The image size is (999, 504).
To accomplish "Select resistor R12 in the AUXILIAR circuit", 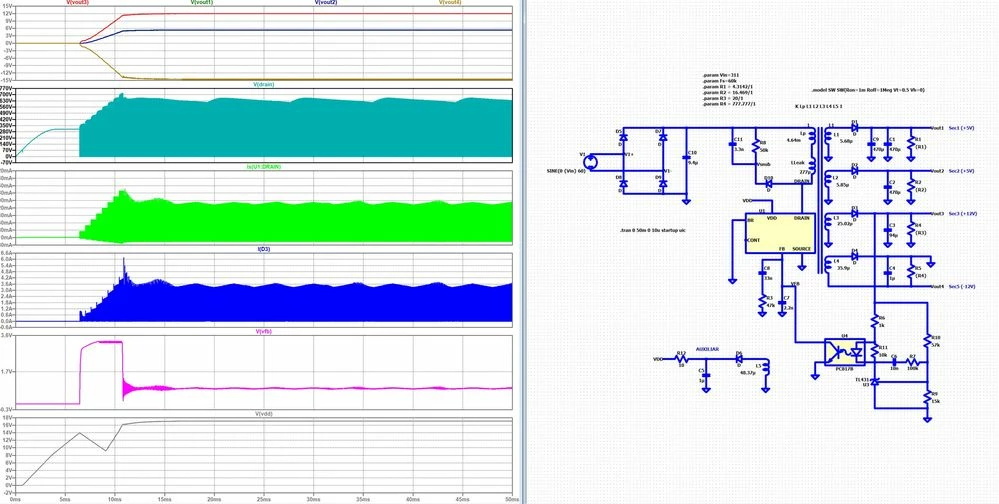I will tap(681, 359).
